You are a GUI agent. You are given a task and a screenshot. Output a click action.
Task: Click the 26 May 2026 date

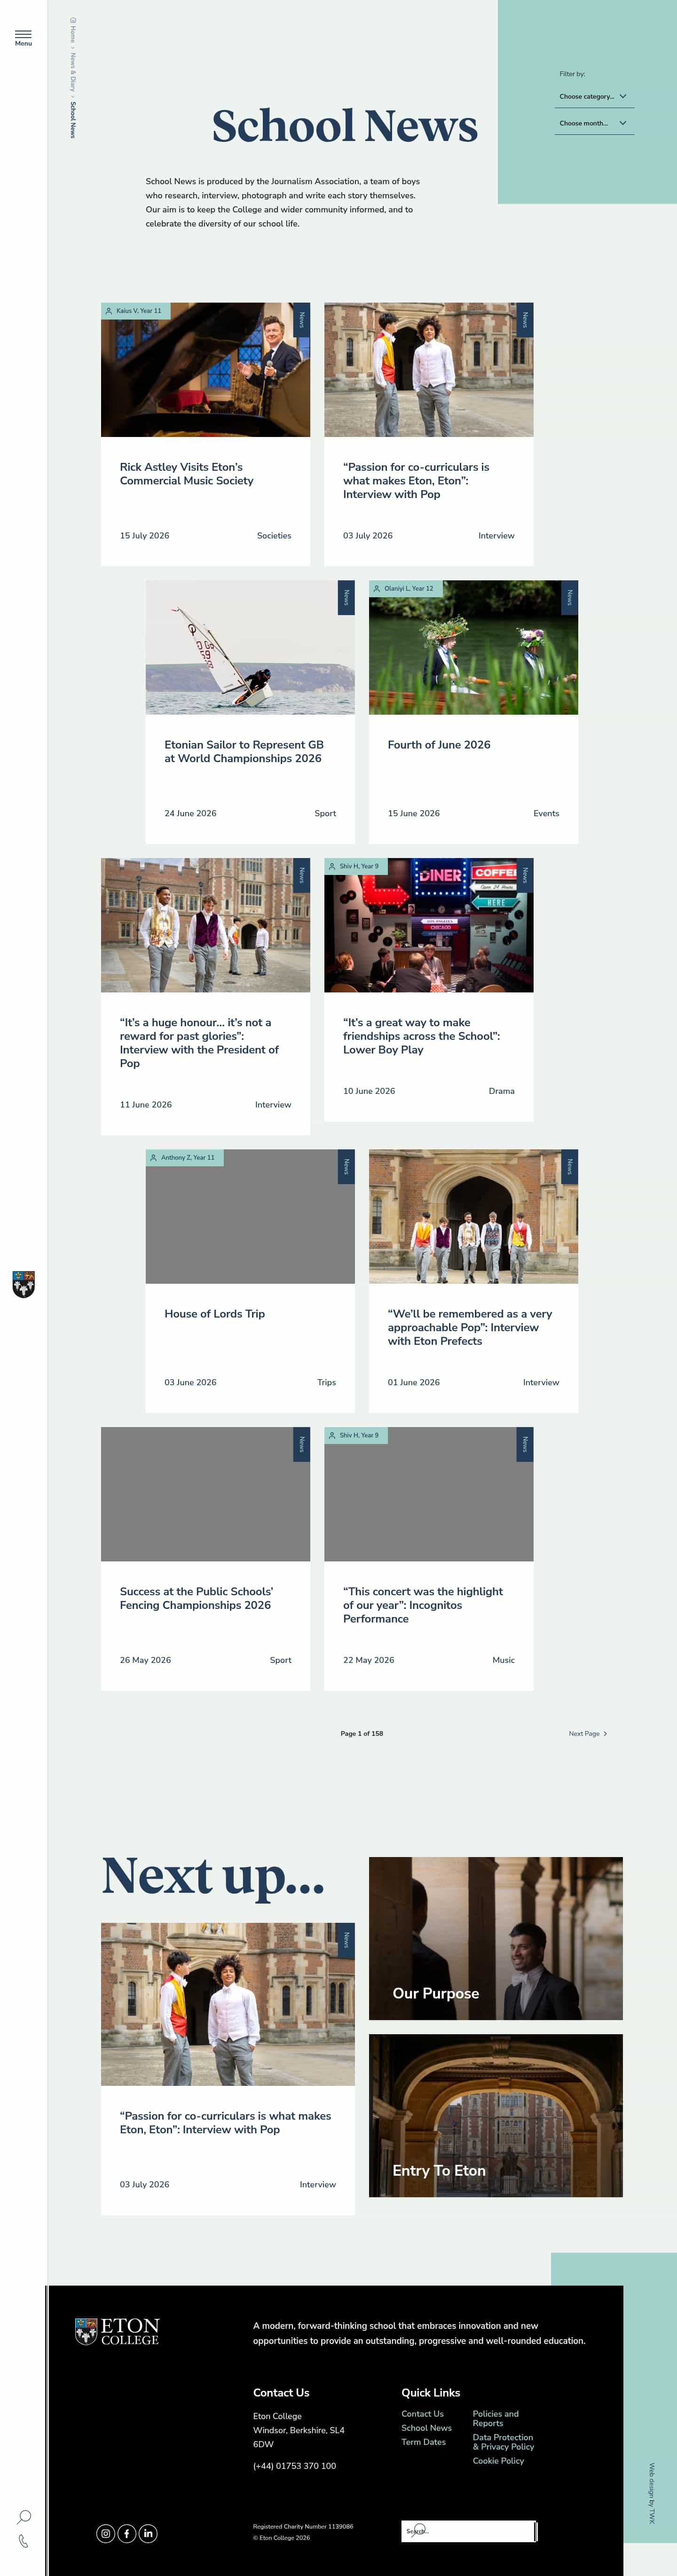pos(145,1660)
